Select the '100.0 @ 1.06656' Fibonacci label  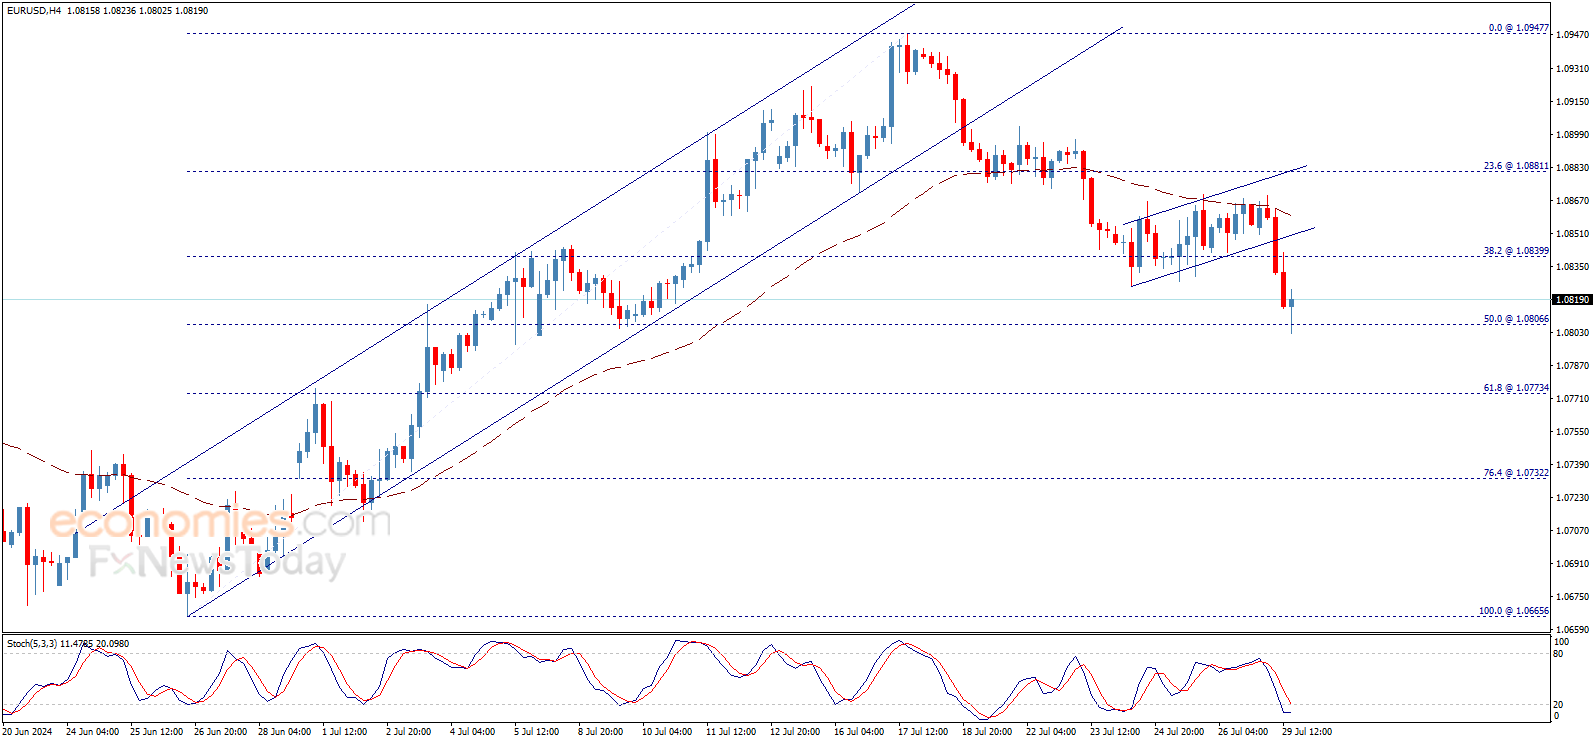pyautogui.click(x=1514, y=611)
